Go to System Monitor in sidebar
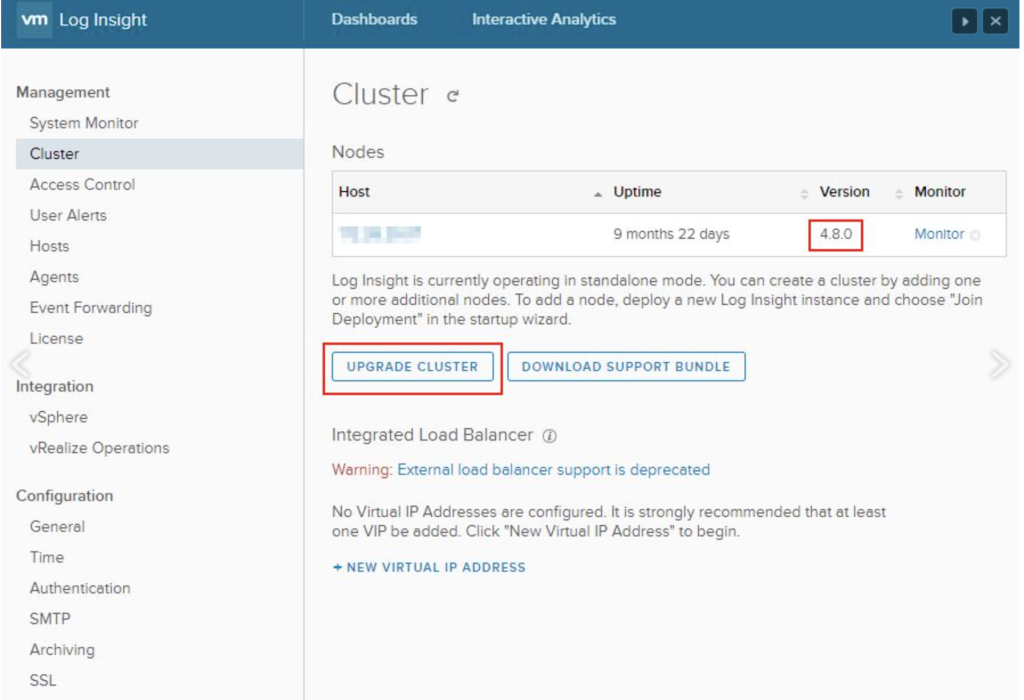1024x700 pixels. [x=84, y=123]
